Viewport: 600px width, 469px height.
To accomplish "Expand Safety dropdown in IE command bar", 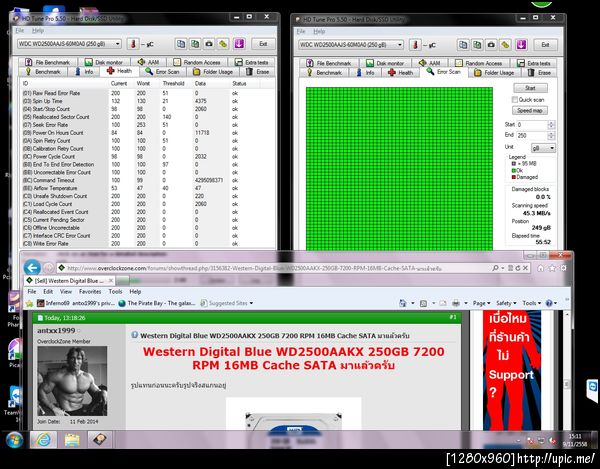I will (506, 303).
